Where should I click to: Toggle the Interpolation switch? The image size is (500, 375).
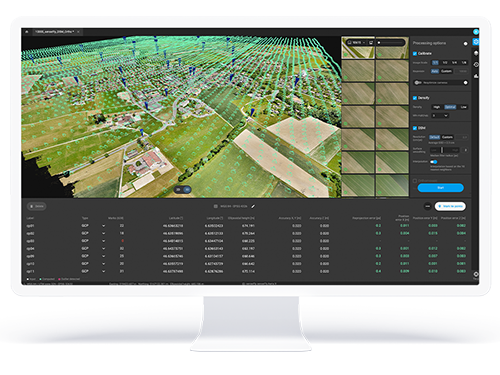(x=434, y=162)
